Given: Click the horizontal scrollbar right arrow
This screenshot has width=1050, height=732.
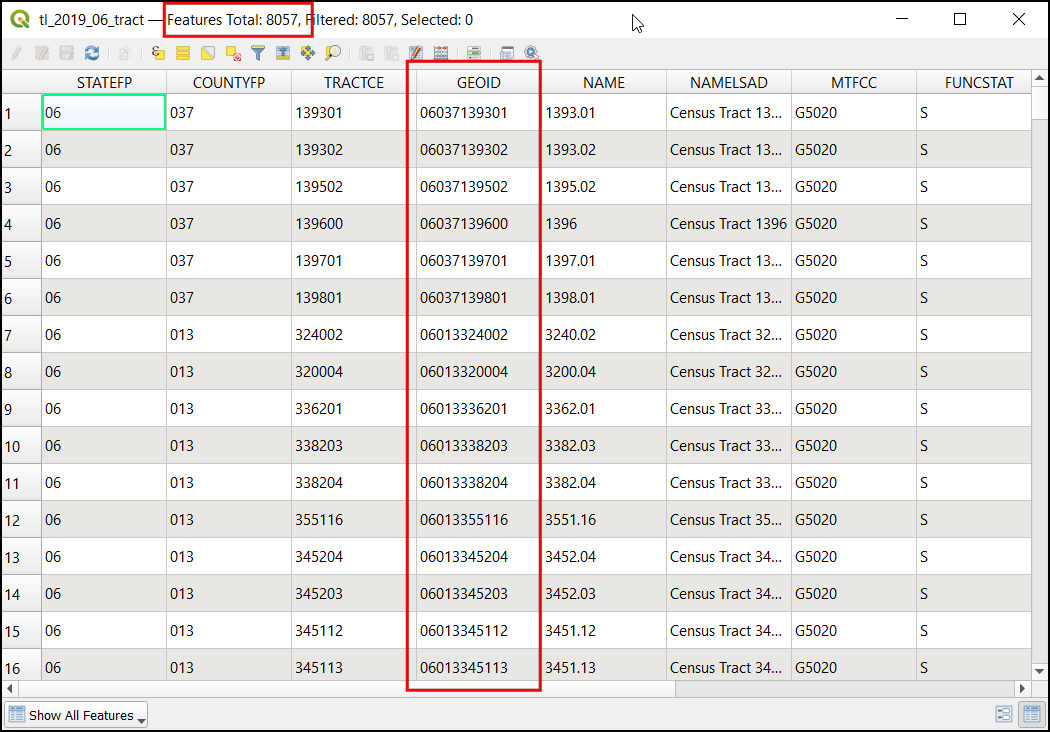Looking at the screenshot, I should click(1022, 689).
